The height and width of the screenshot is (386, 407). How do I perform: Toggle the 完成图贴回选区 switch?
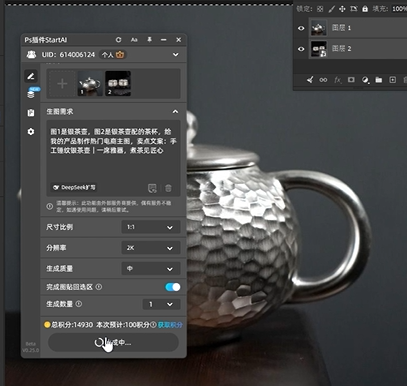173,287
